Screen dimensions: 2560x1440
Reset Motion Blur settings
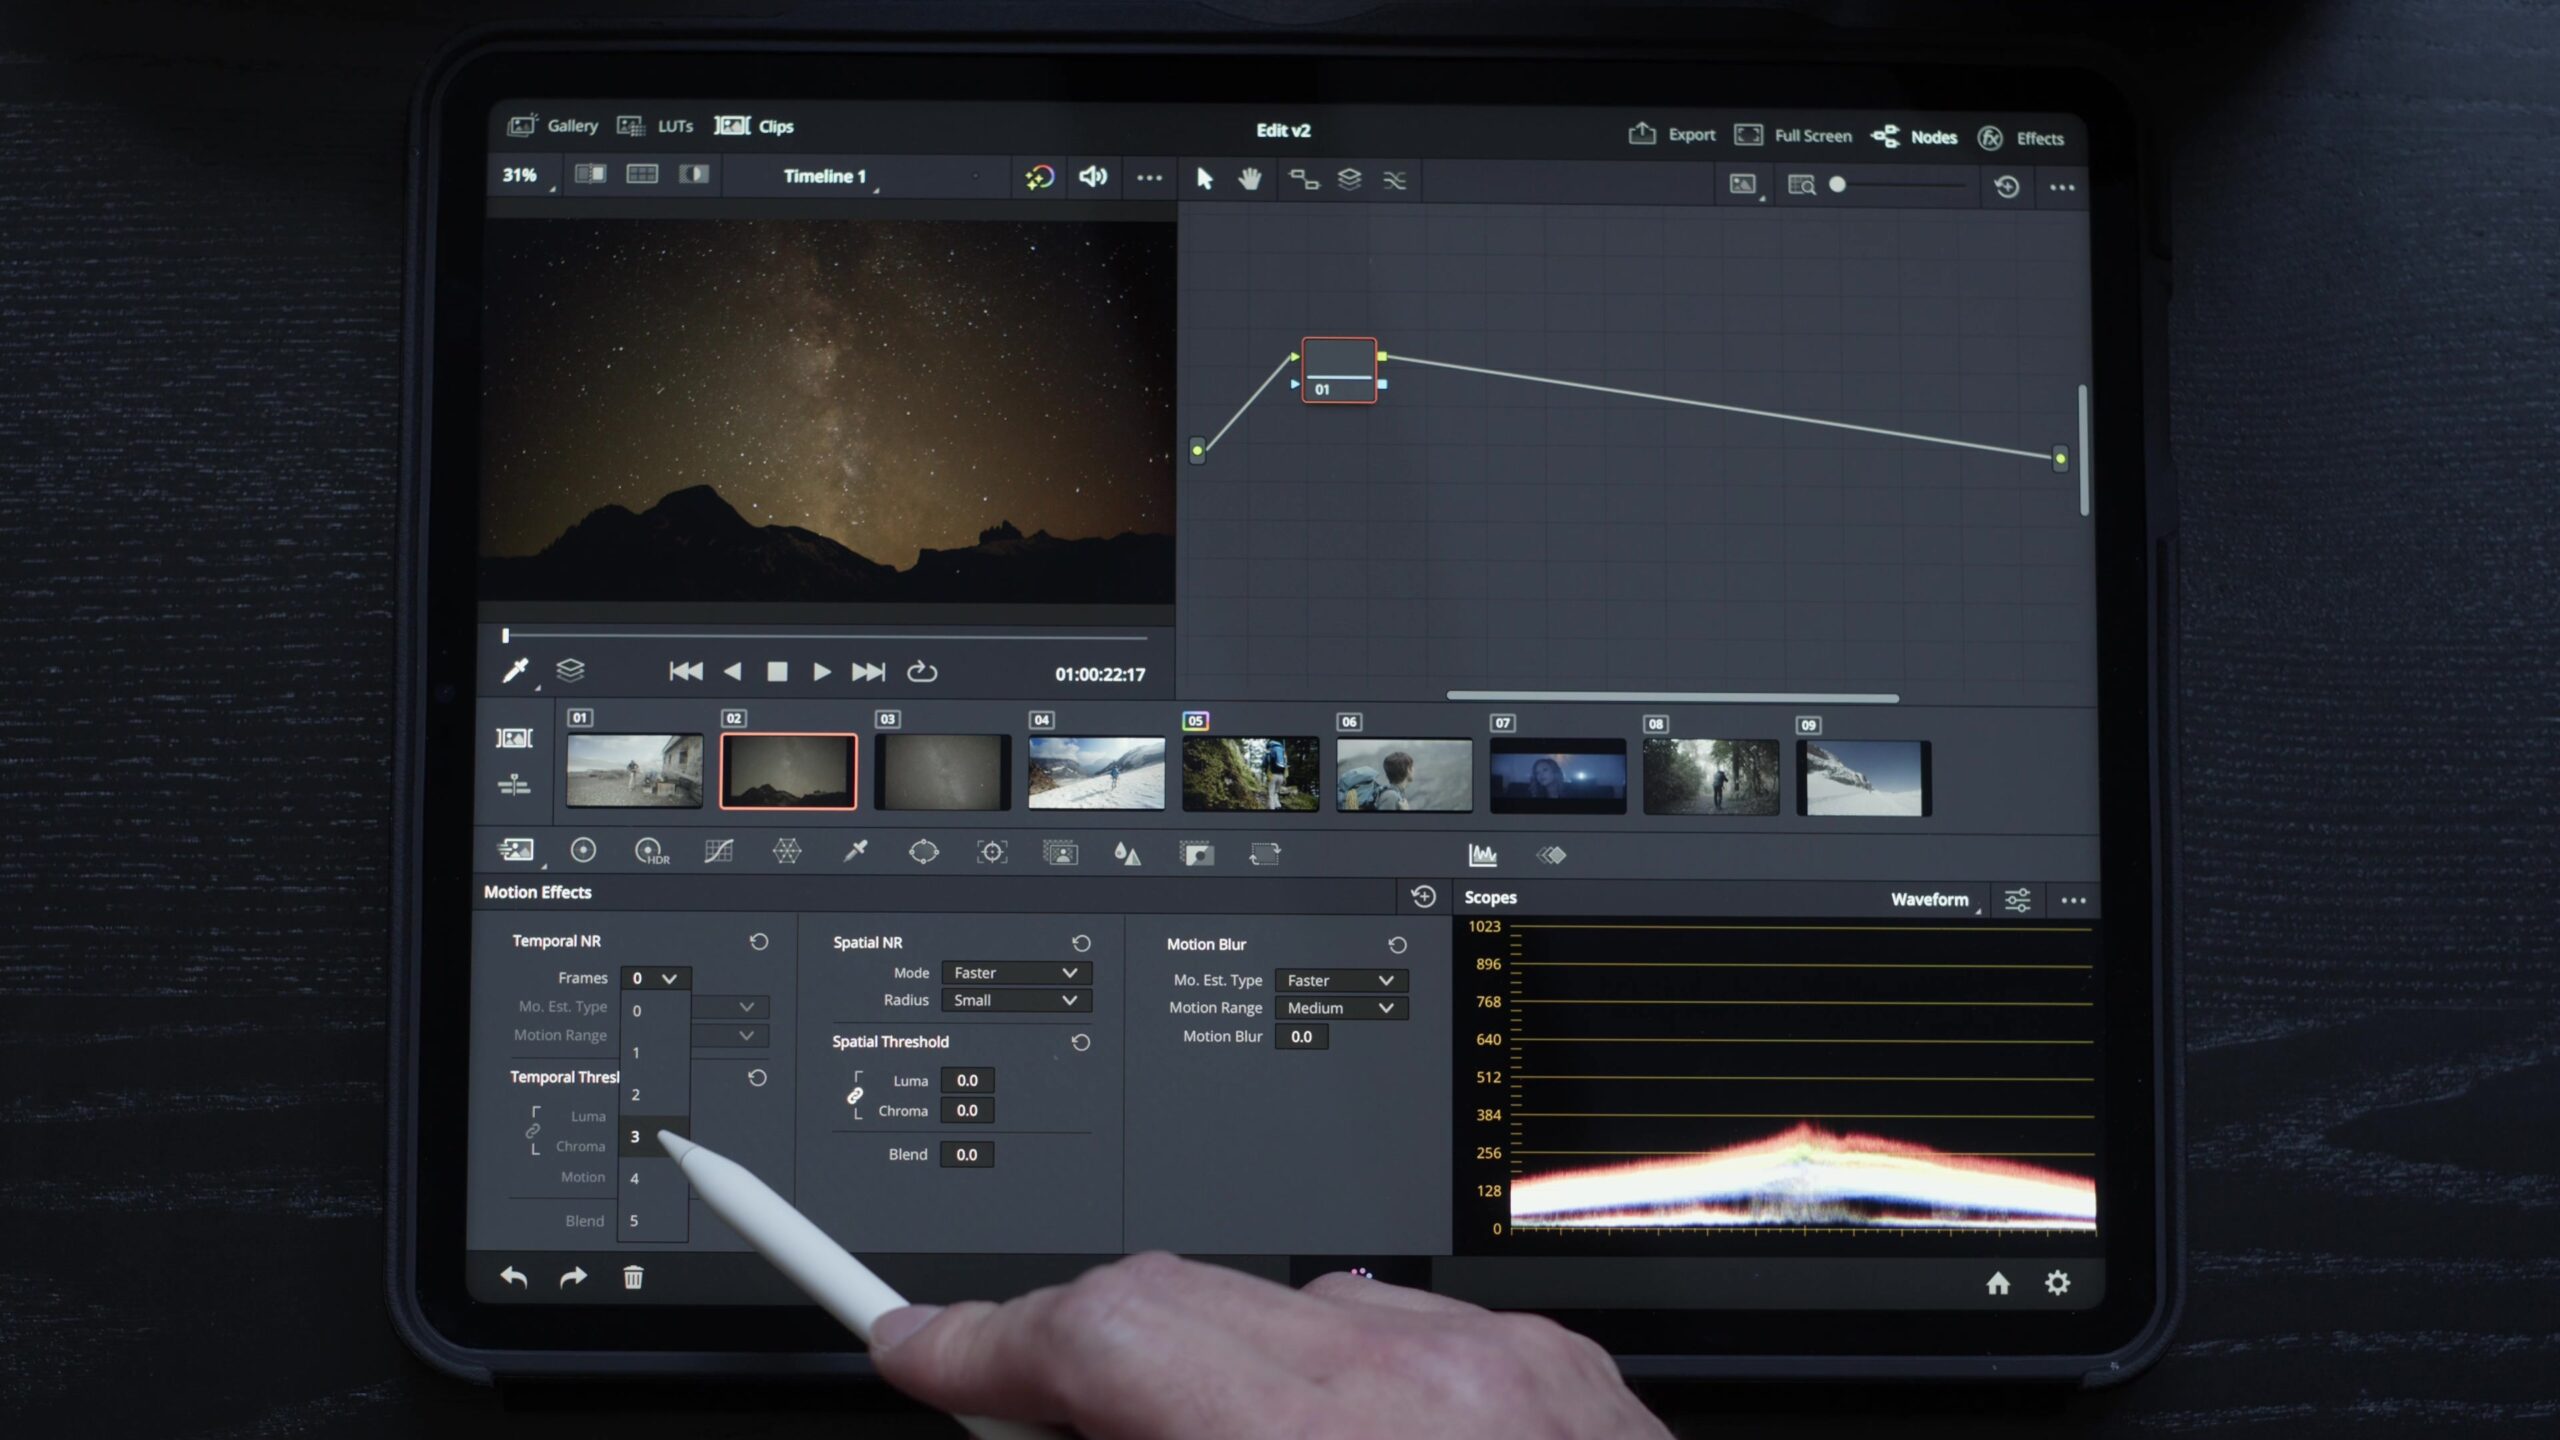pyautogui.click(x=1397, y=944)
